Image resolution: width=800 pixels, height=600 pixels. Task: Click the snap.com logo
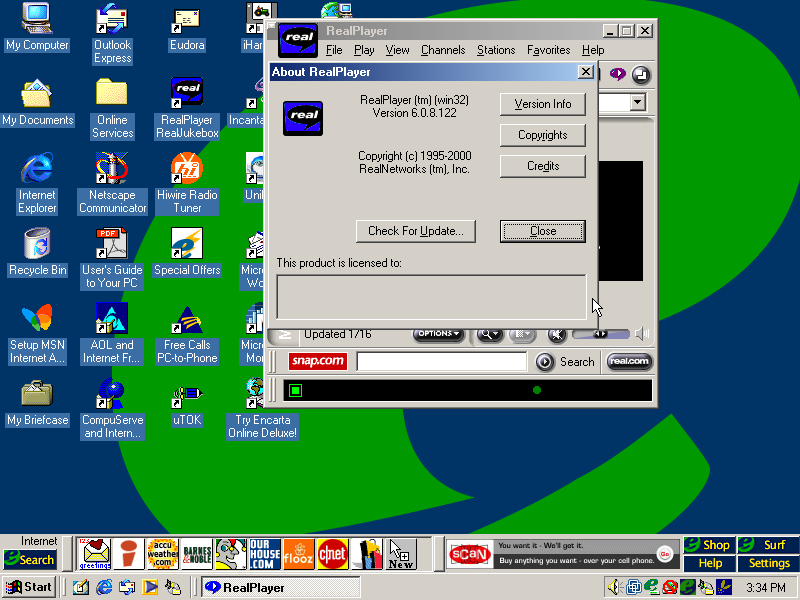click(x=317, y=362)
